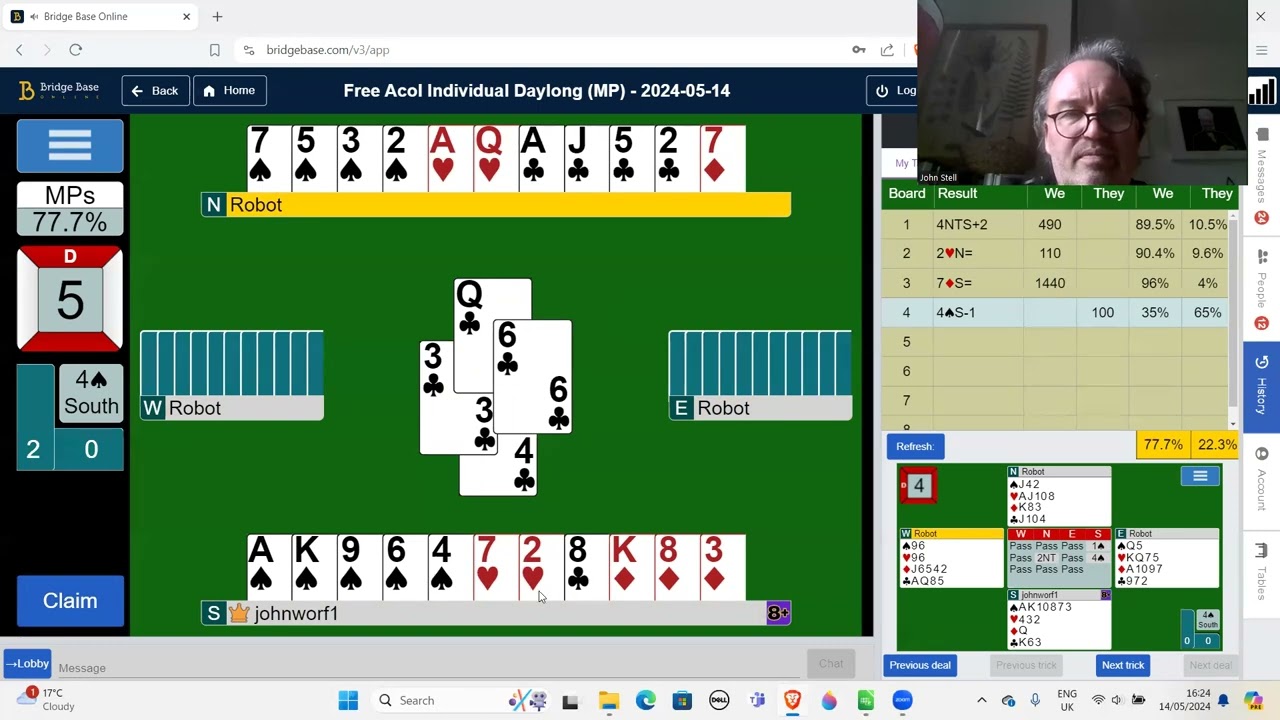The height and width of the screenshot is (720, 1280).
Task: Open the Windows Start menu
Action: tap(348, 700)
